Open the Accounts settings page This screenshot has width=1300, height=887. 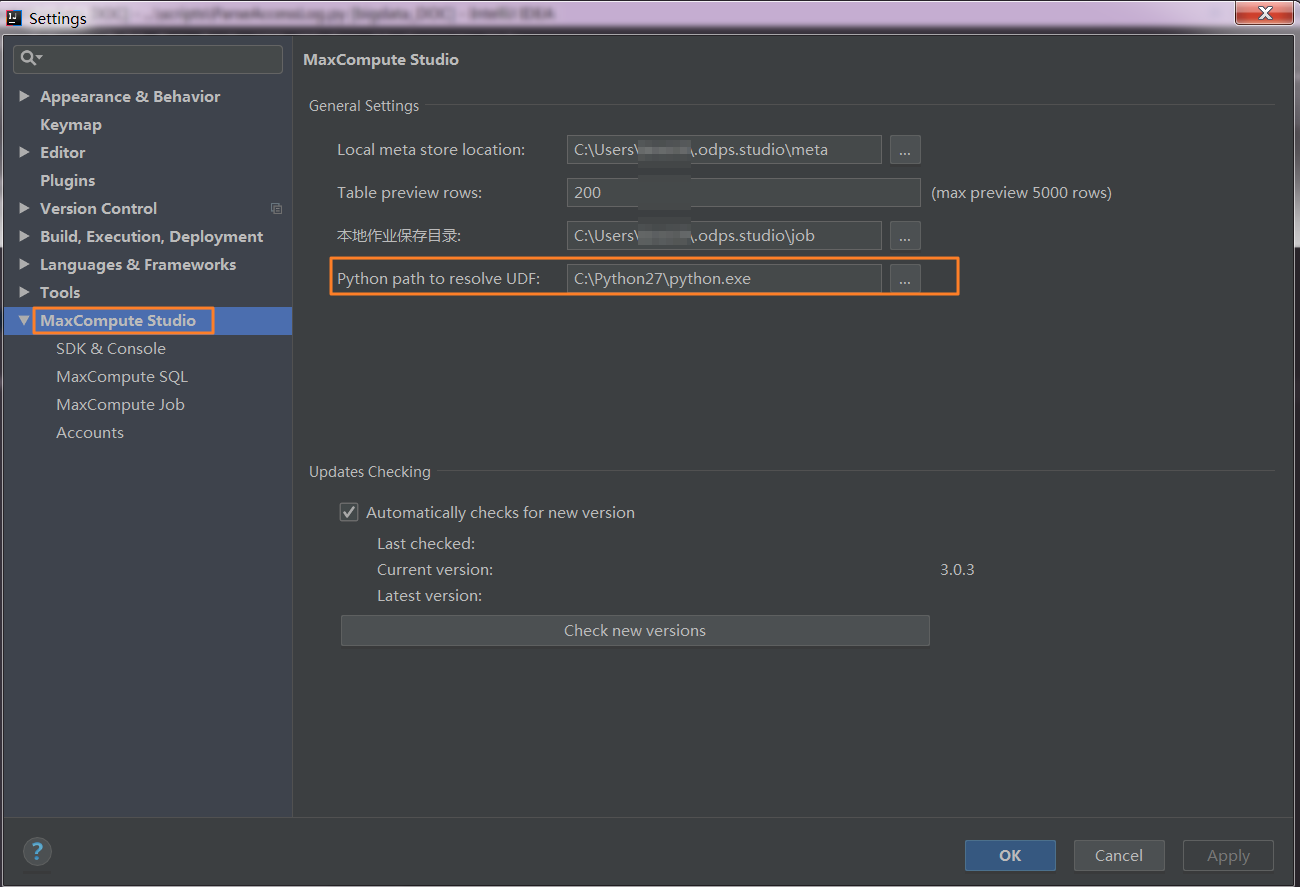click(90, 432)
